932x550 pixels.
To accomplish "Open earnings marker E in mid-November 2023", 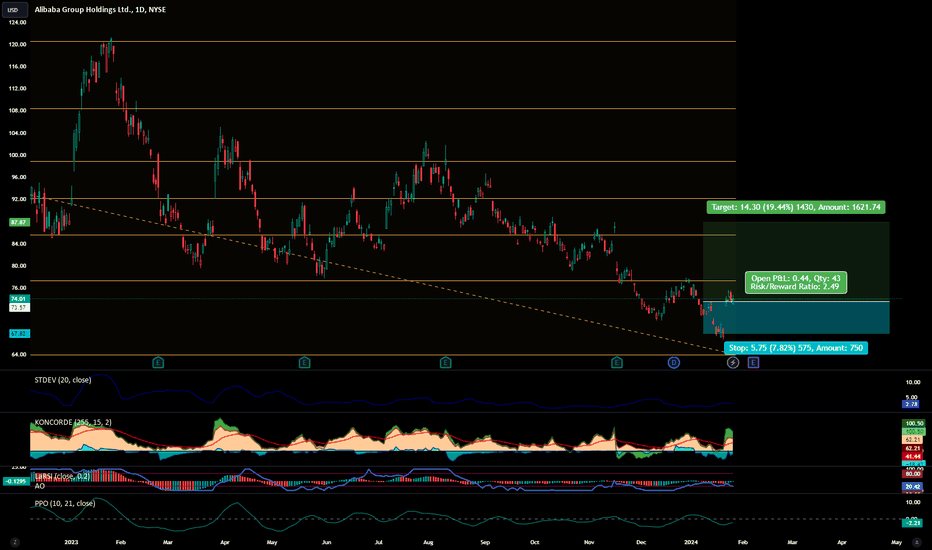I will [x=617, y=362].
